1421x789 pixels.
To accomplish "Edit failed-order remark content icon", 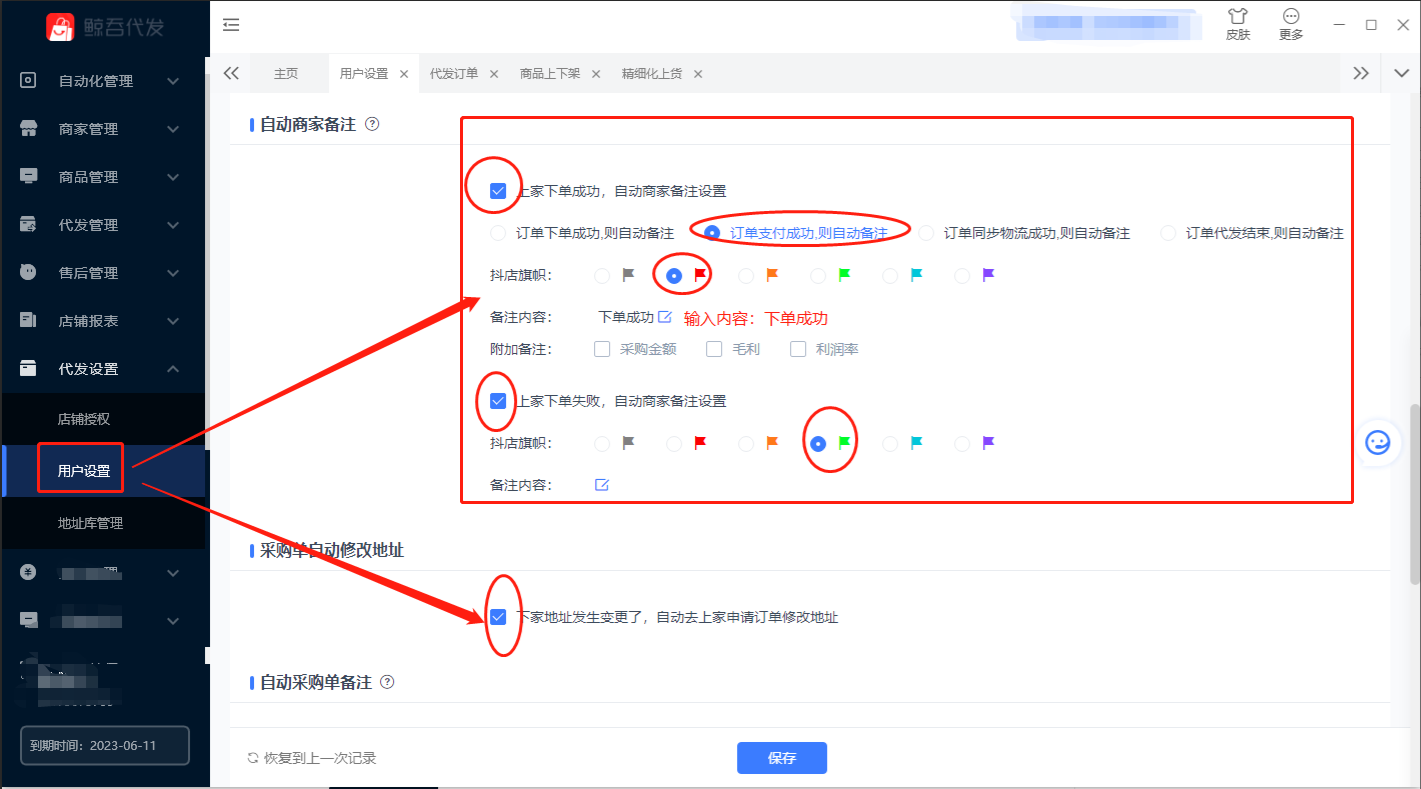I will pos(602,485).
